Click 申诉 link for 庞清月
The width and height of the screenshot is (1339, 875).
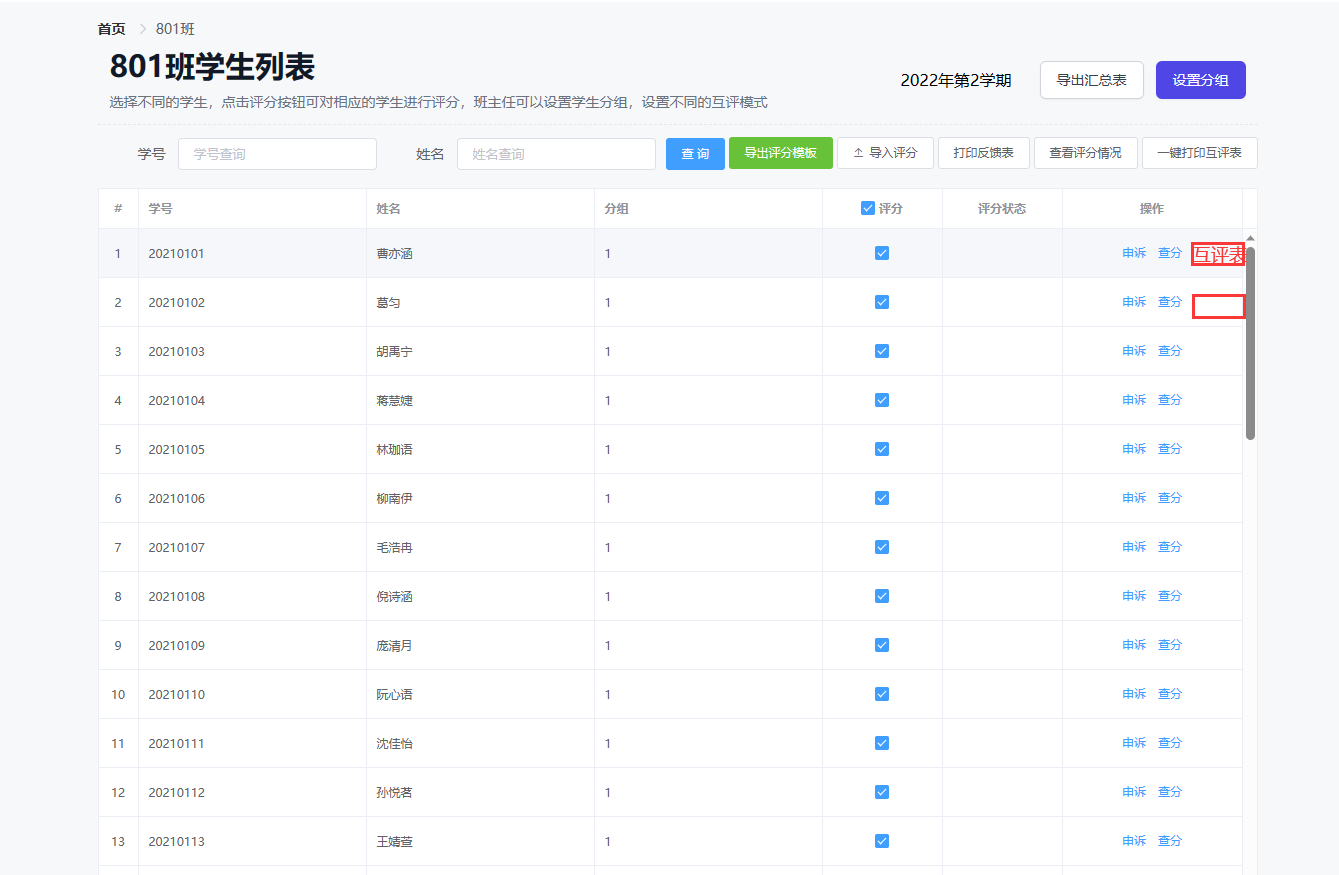(x=1134, y=645)
